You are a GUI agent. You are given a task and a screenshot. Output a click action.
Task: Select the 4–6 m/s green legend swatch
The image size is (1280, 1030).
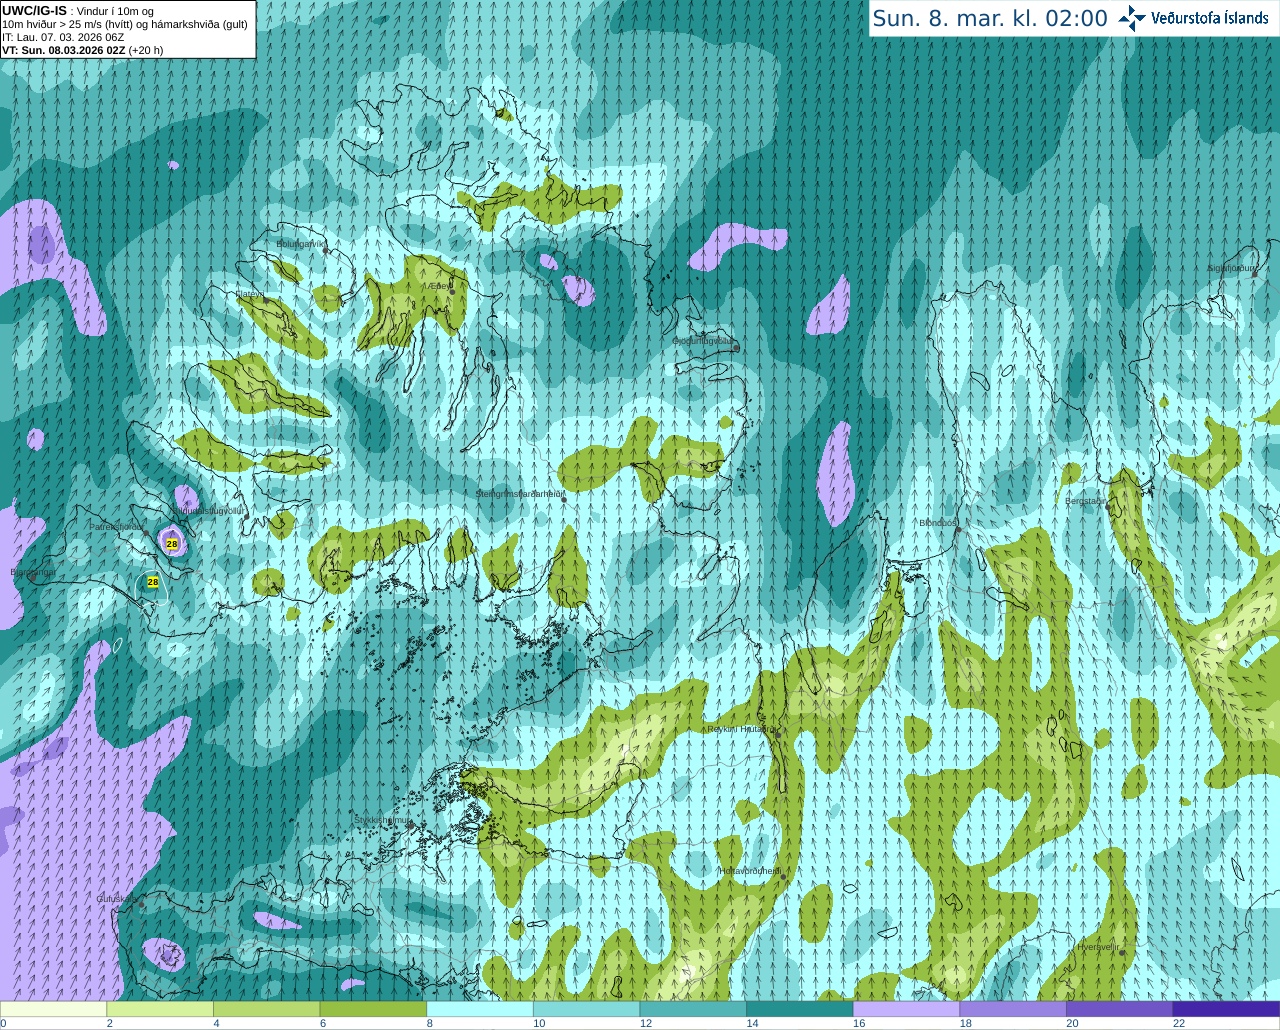pos(267,1009)
